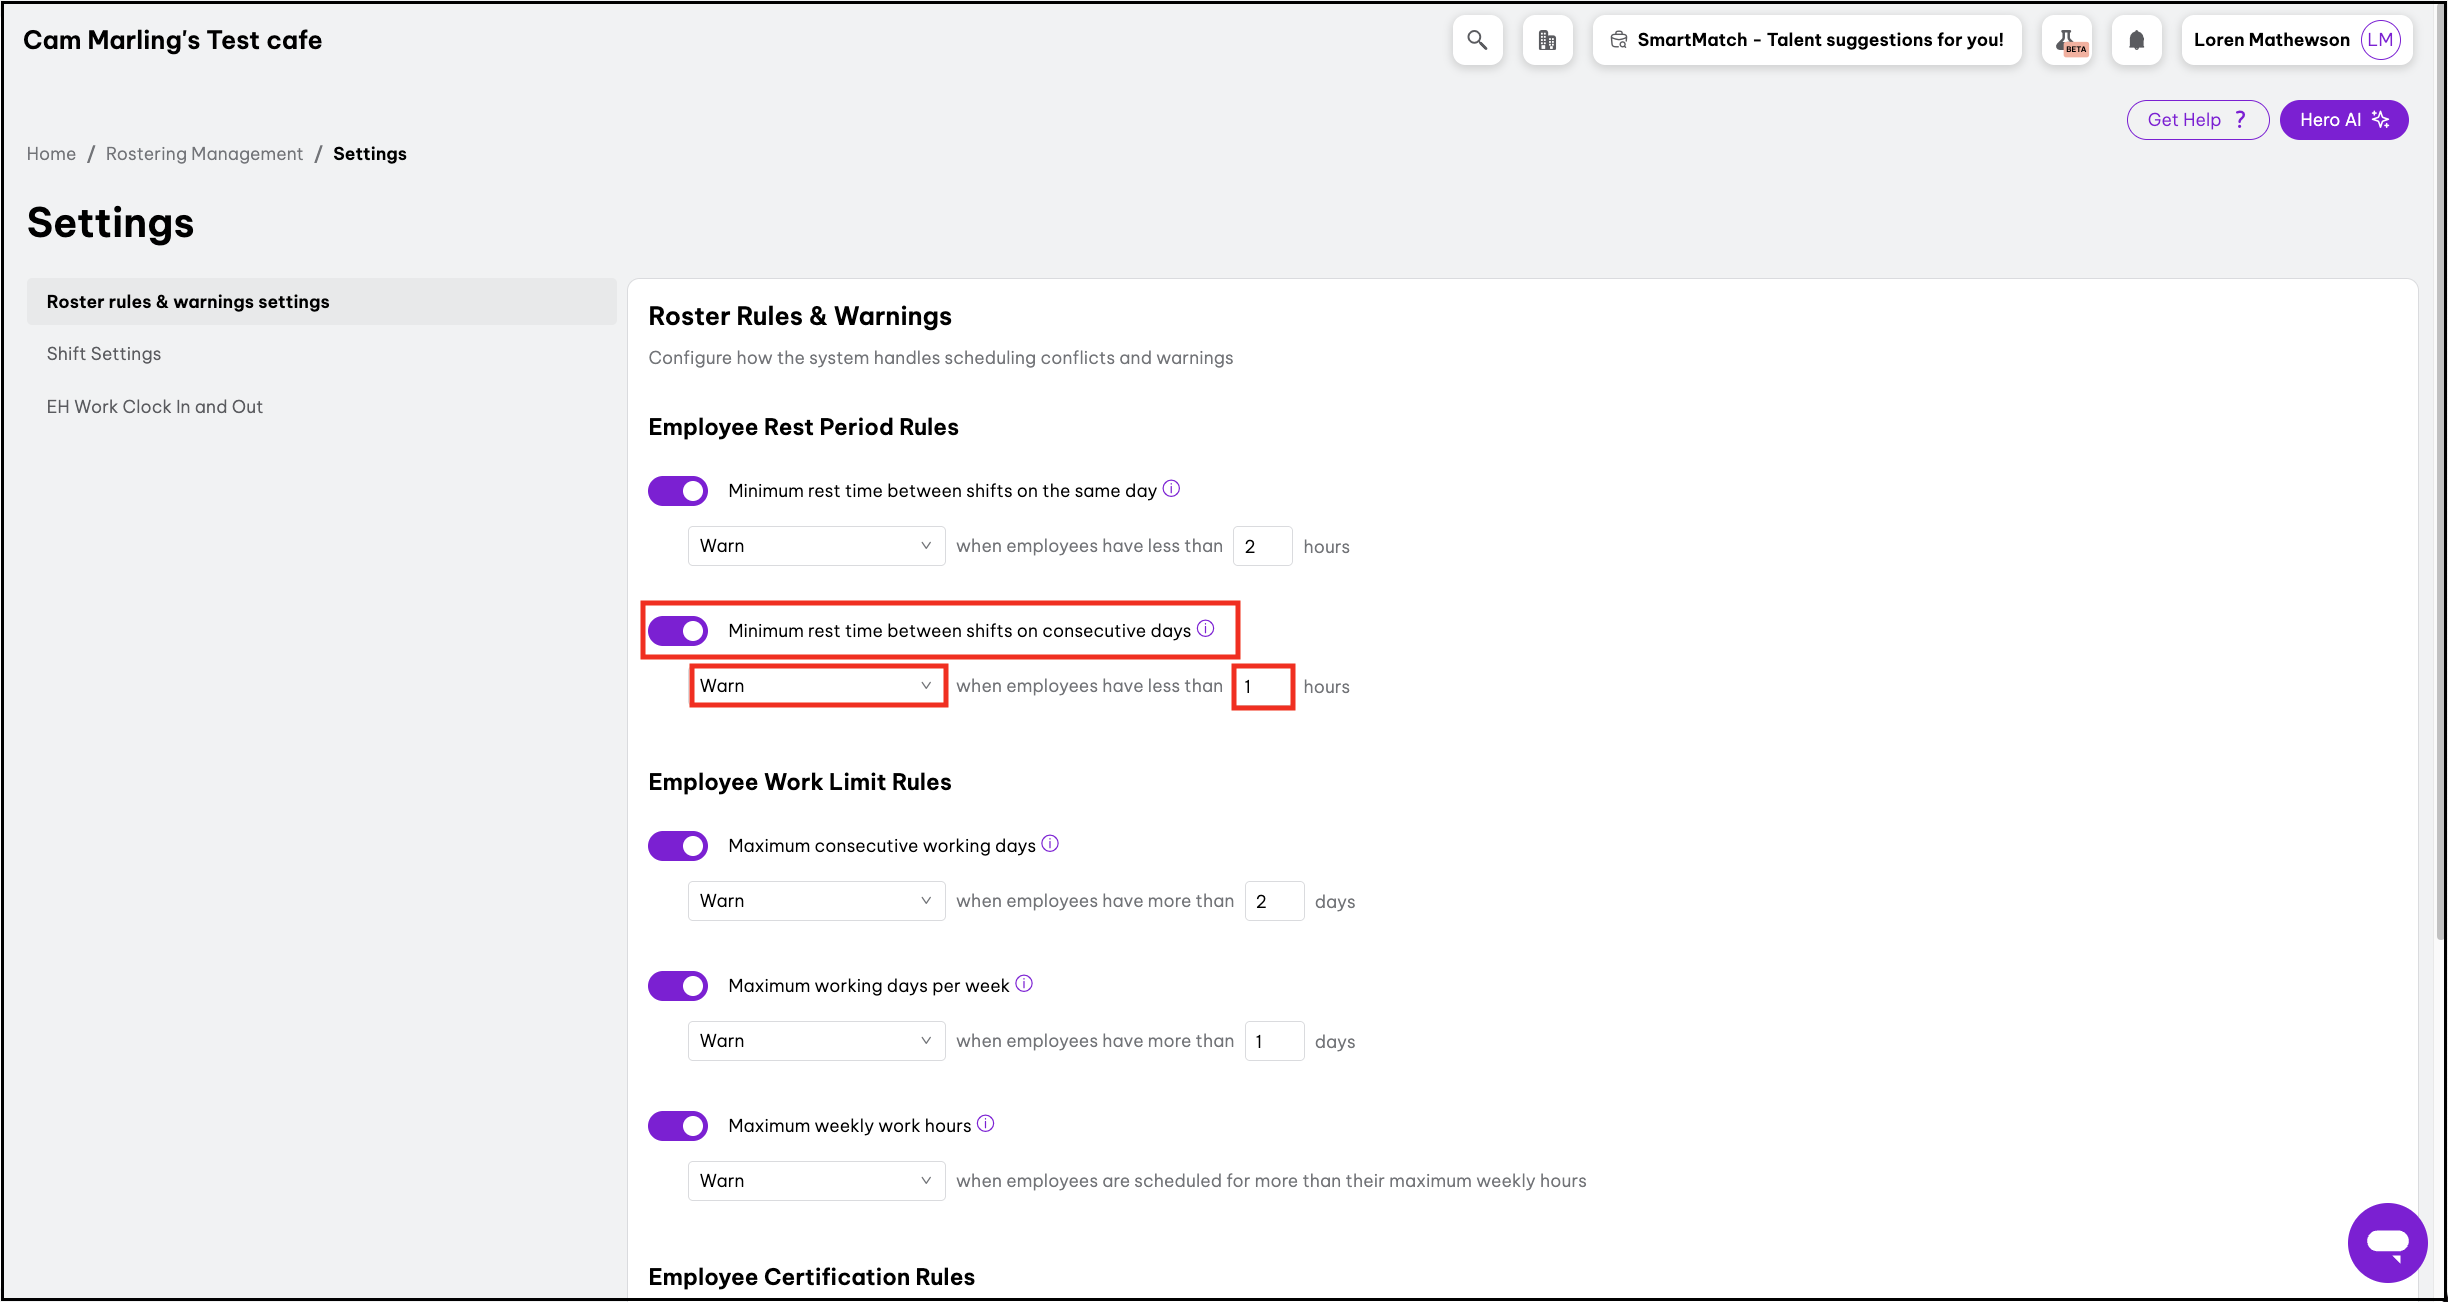Toggle Maximum working days per week rule

pyautogui.click(x=678, y=986)
